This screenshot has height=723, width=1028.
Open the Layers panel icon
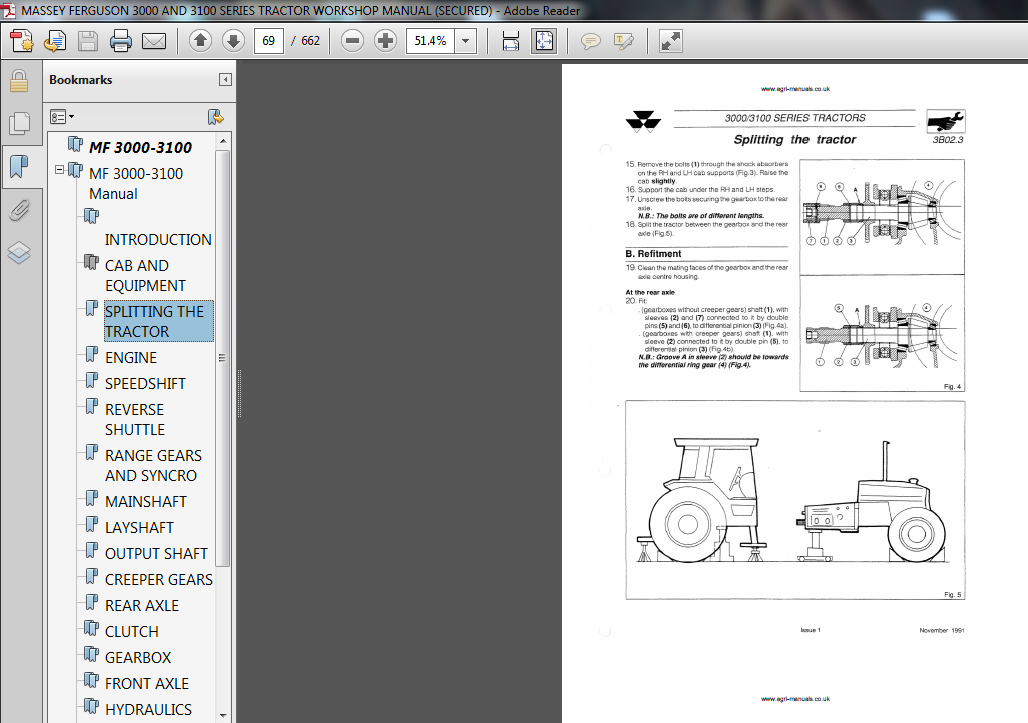pos(19,252)
